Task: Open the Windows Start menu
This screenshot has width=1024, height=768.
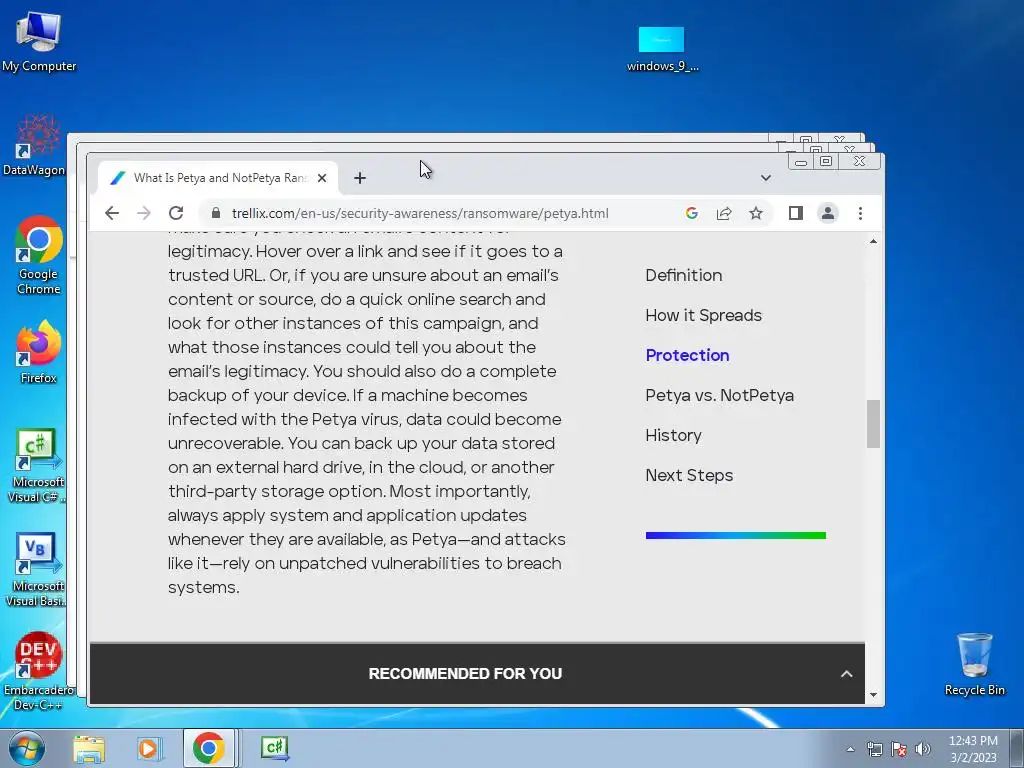Action: (27, 748)
